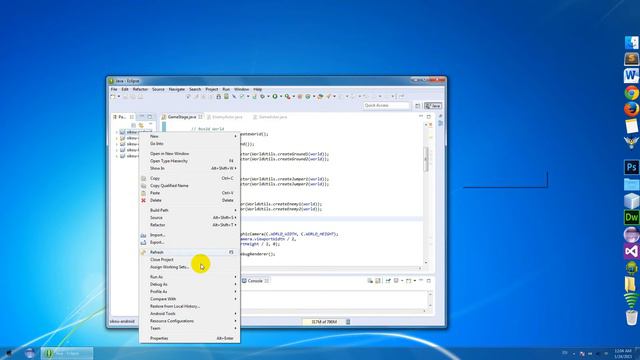Viewport: 640px width, 360px height.
Task: Switch to the GameStage.java editor tab
Action: pyautogui.click(x=182, y=117)
